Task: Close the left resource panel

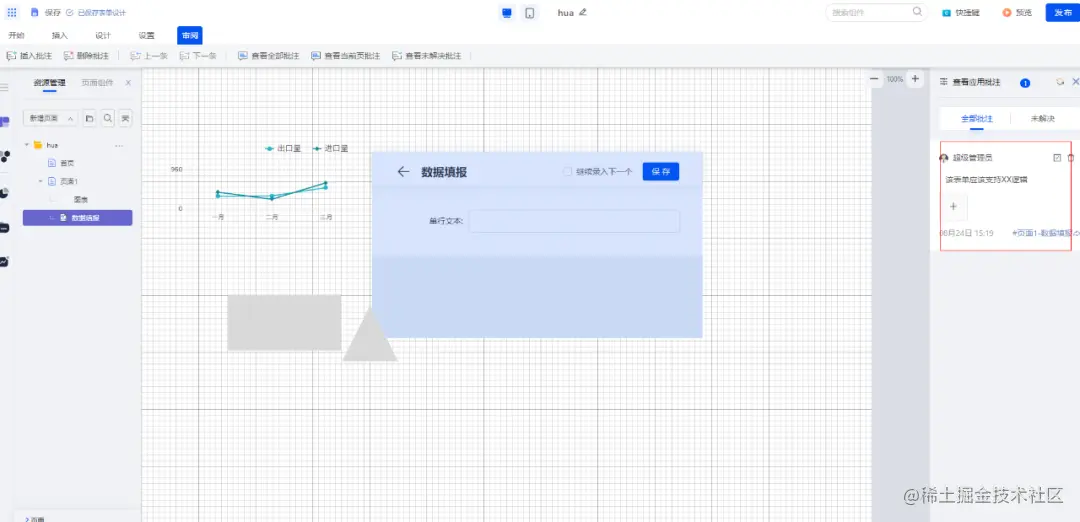Action: click(x=128, y=83)
